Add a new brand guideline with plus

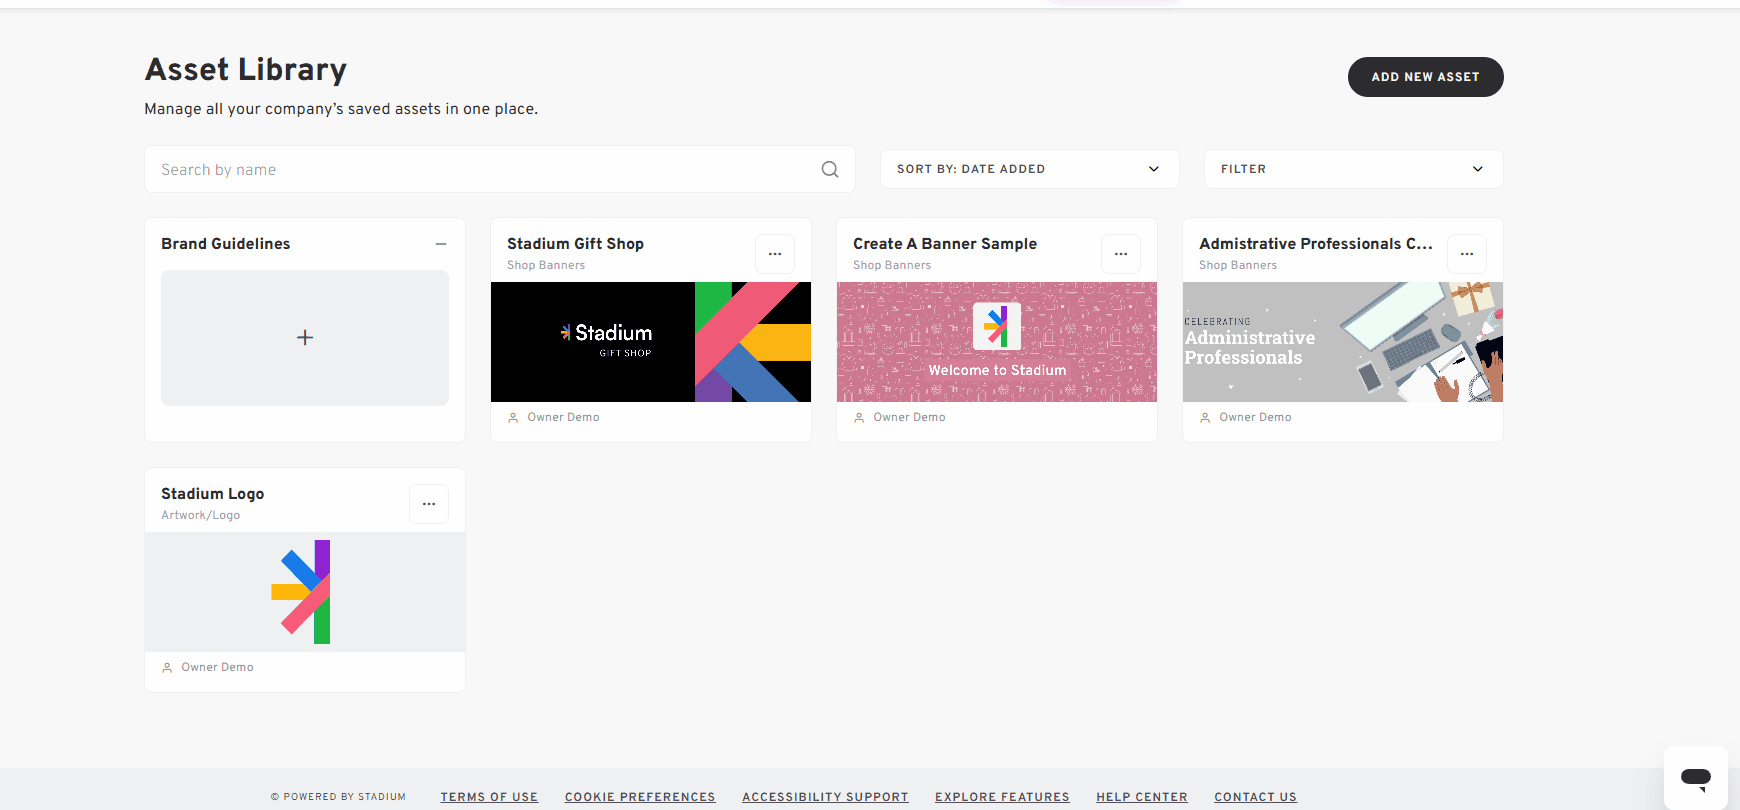click(x=305, y=338)
